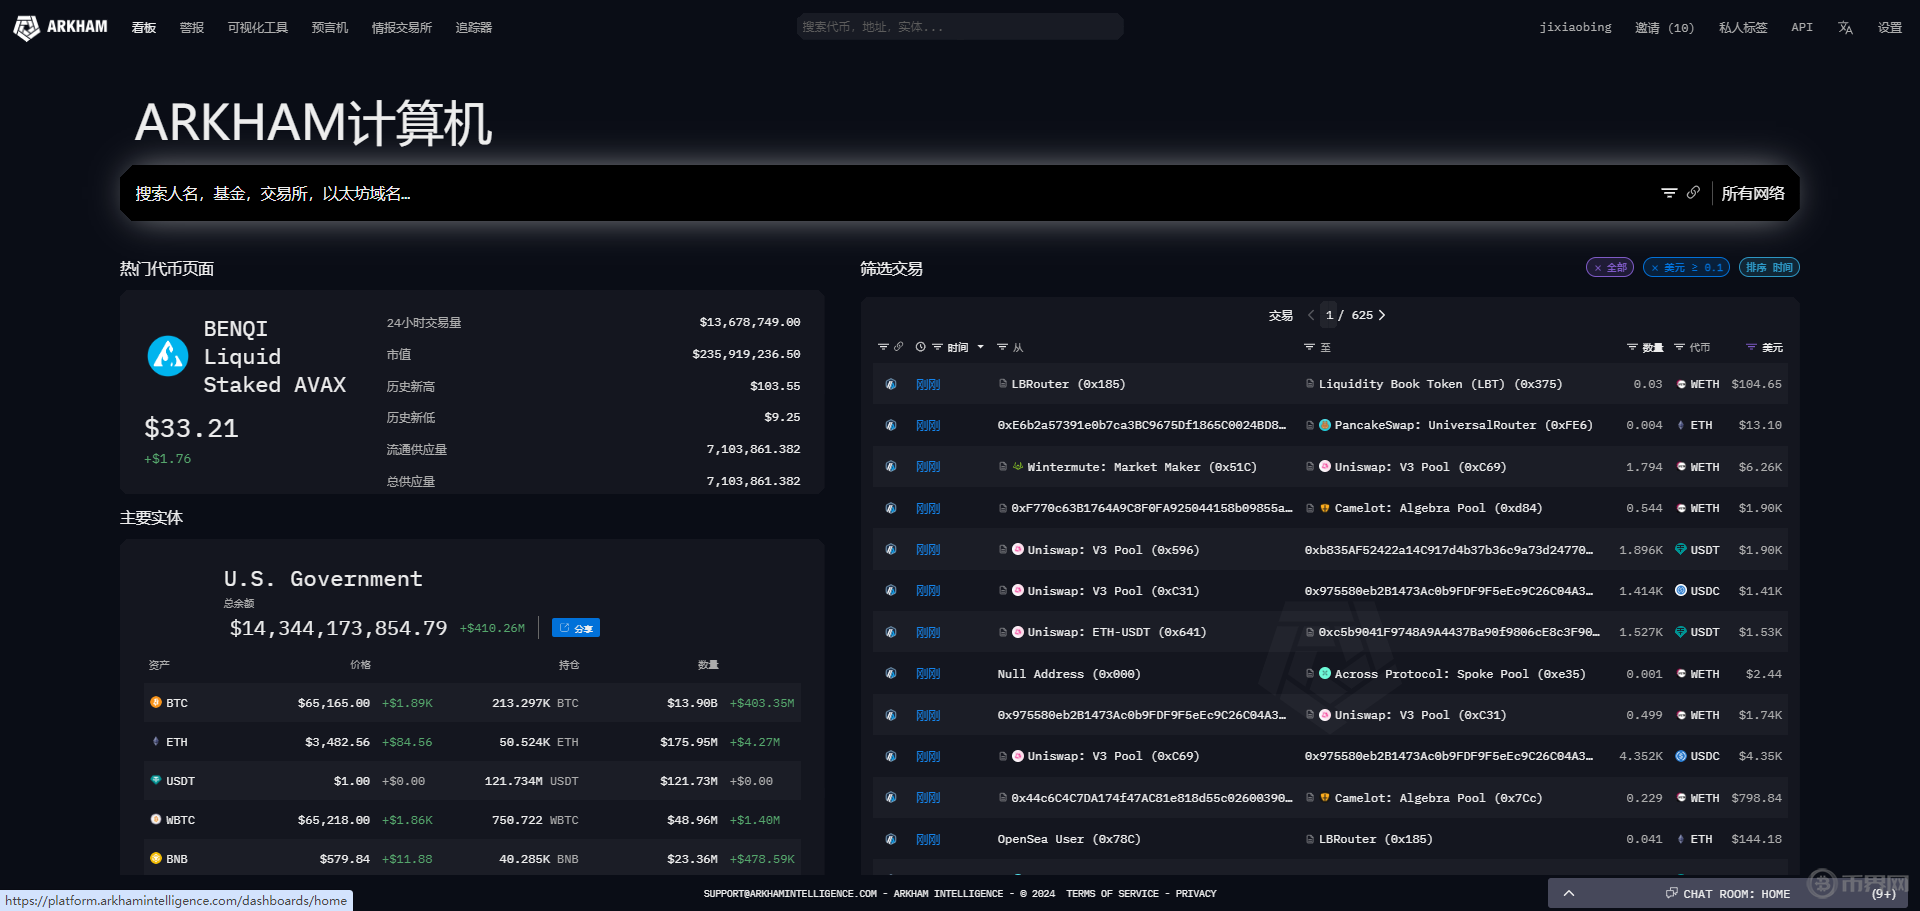Expand the 时间 column sort arrow
Image resolution: width=1920 pixels, height=911 pixels.
click(980, 347)
